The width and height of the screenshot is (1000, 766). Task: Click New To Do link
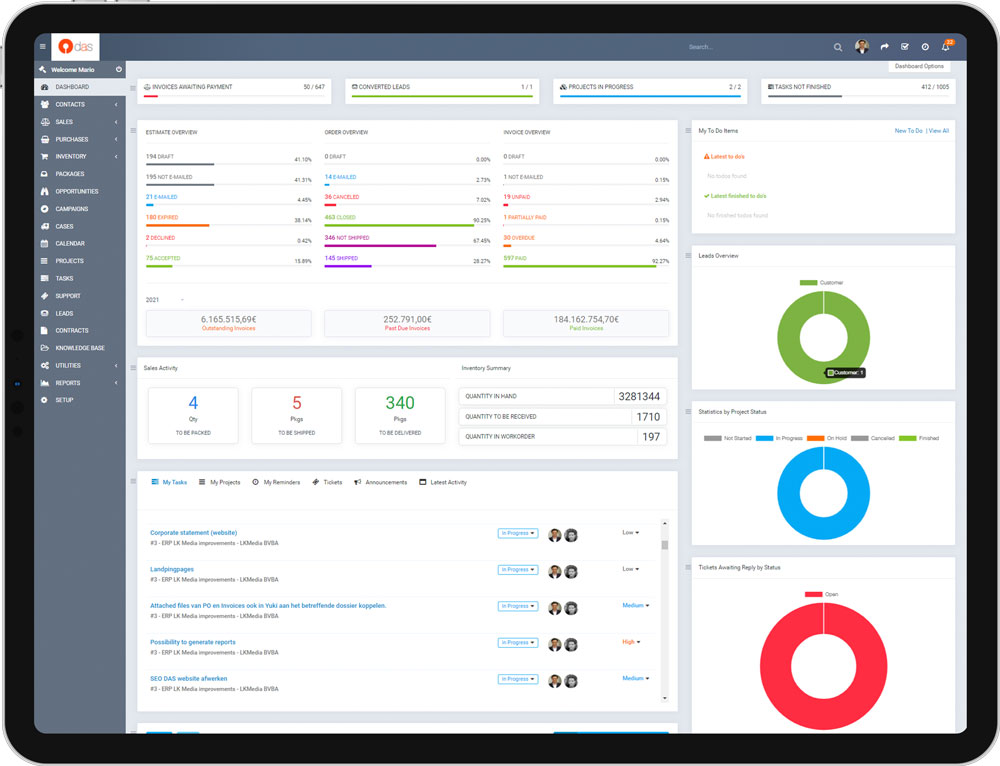[908, 131]
